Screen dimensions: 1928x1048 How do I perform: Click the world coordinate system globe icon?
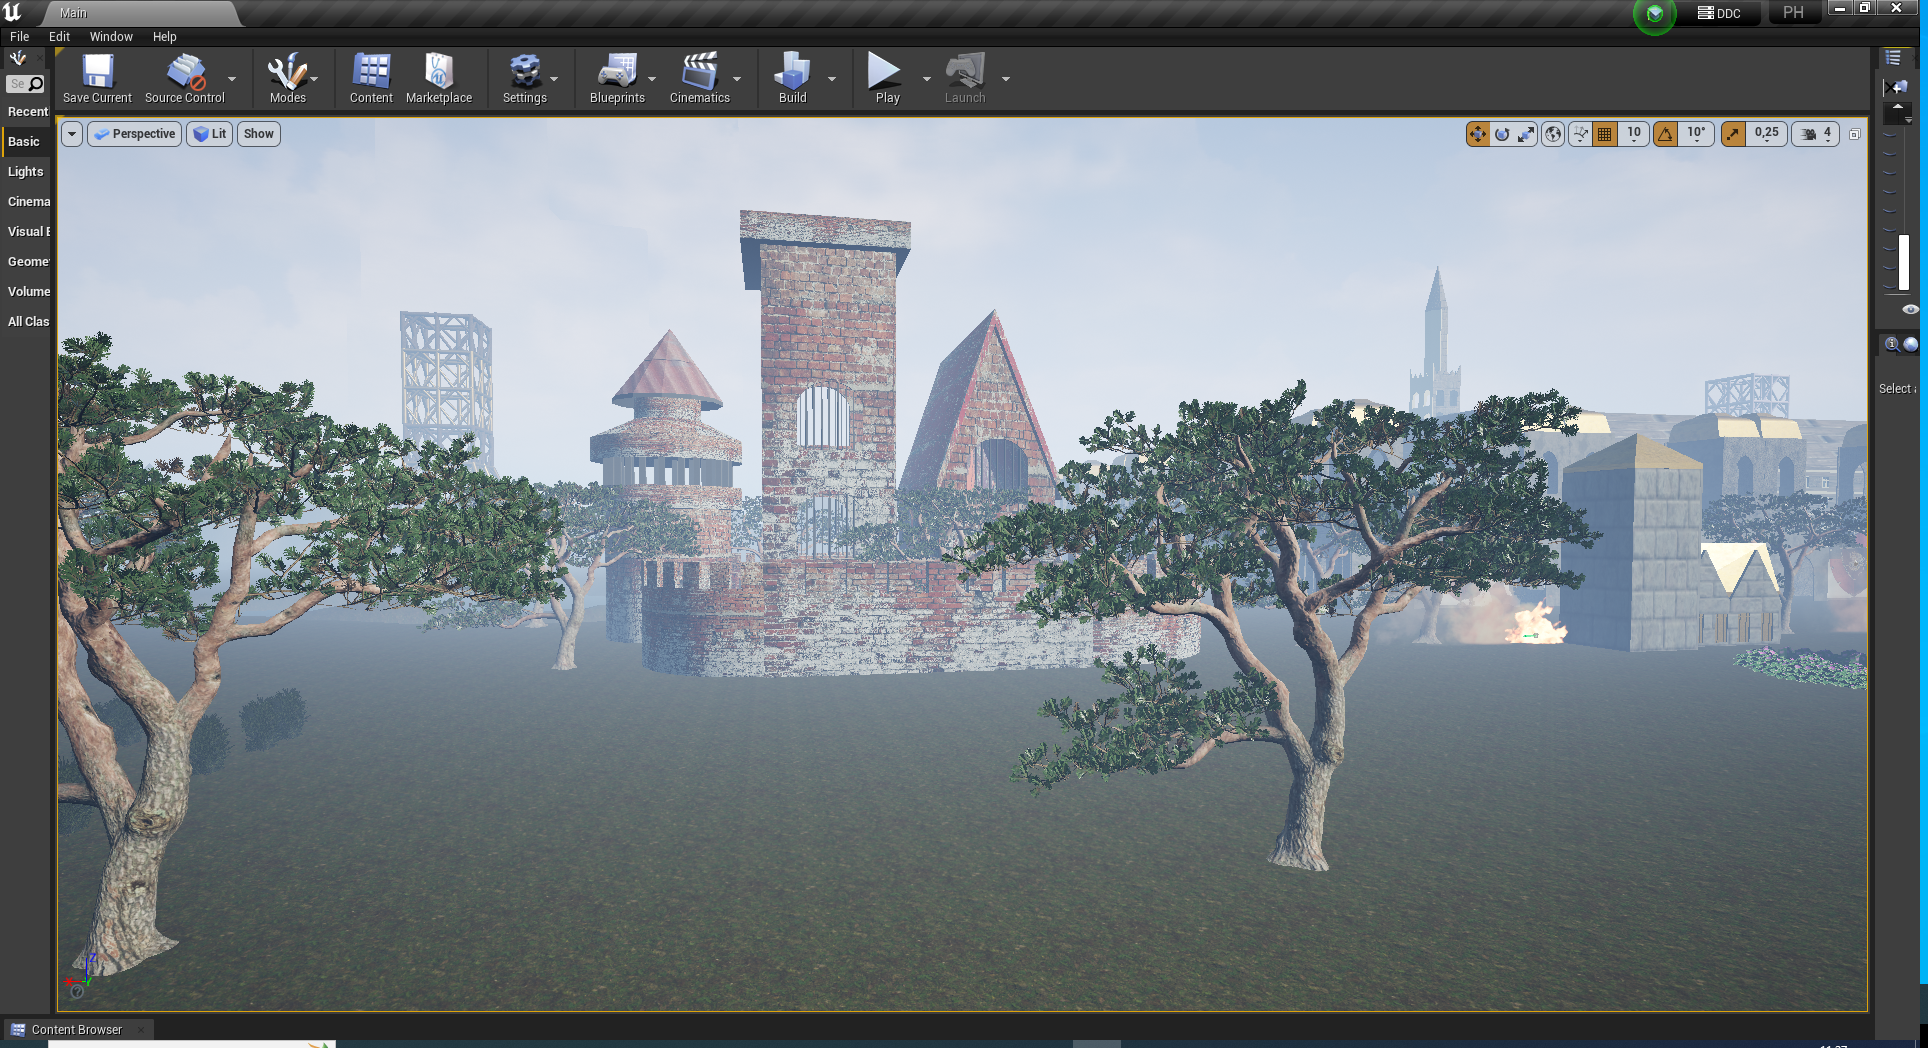click(1553, 134)
